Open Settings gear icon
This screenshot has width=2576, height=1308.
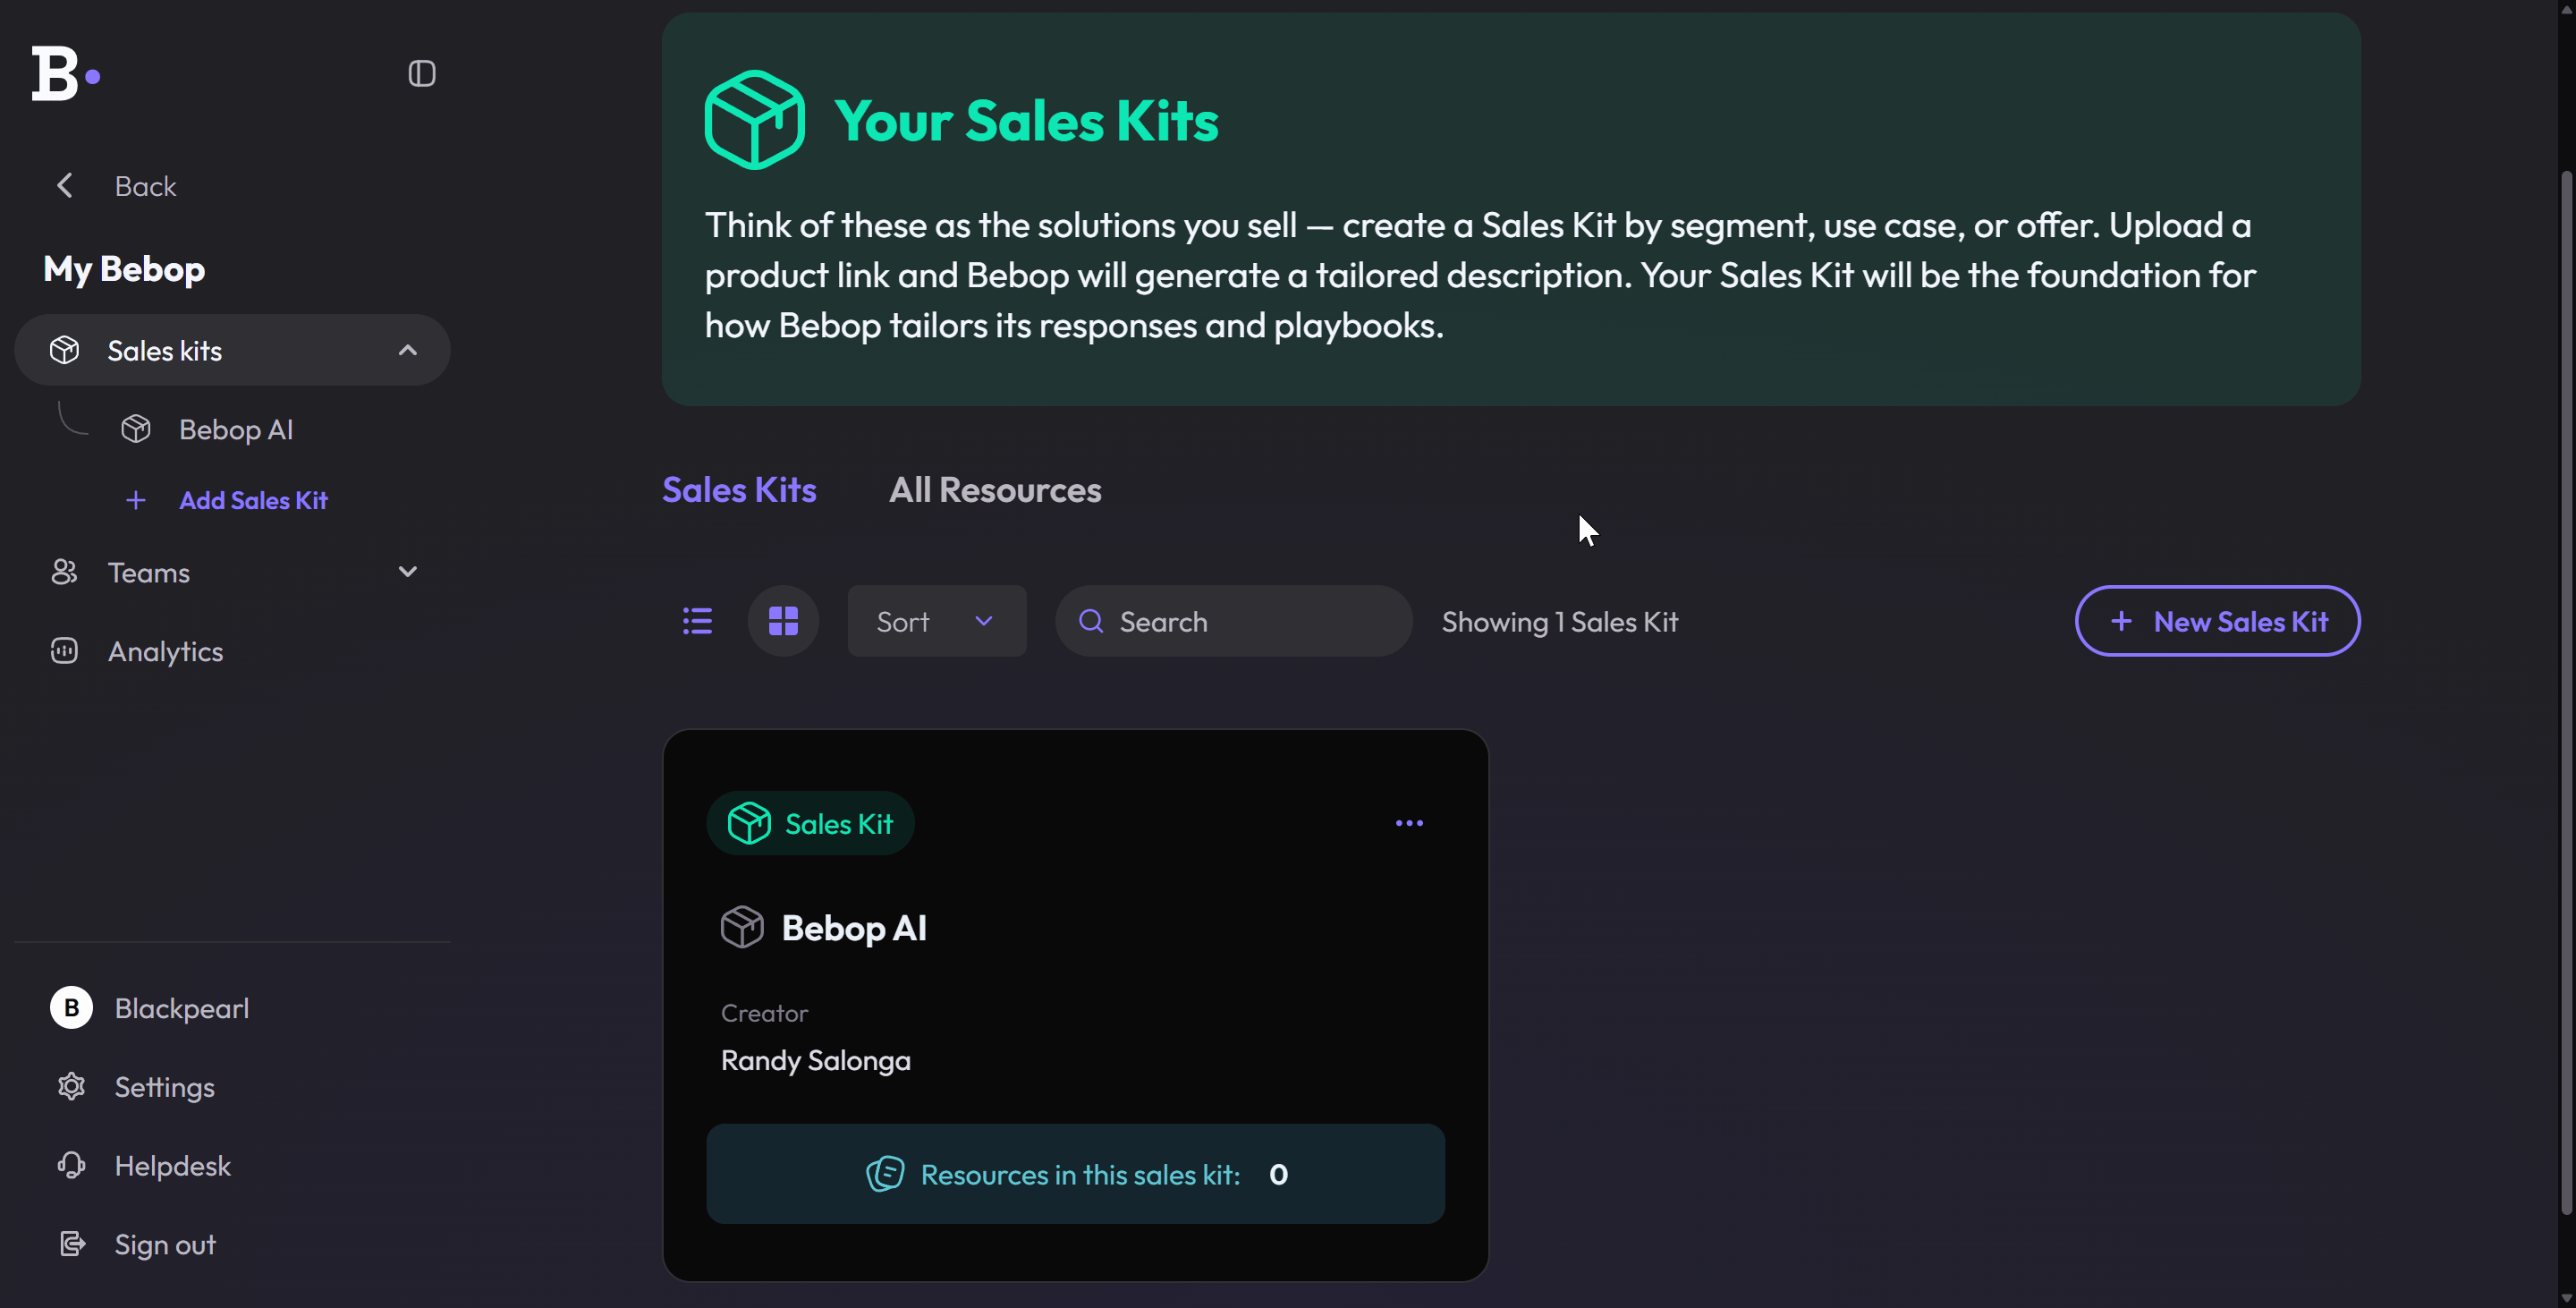click(71, 1087)
